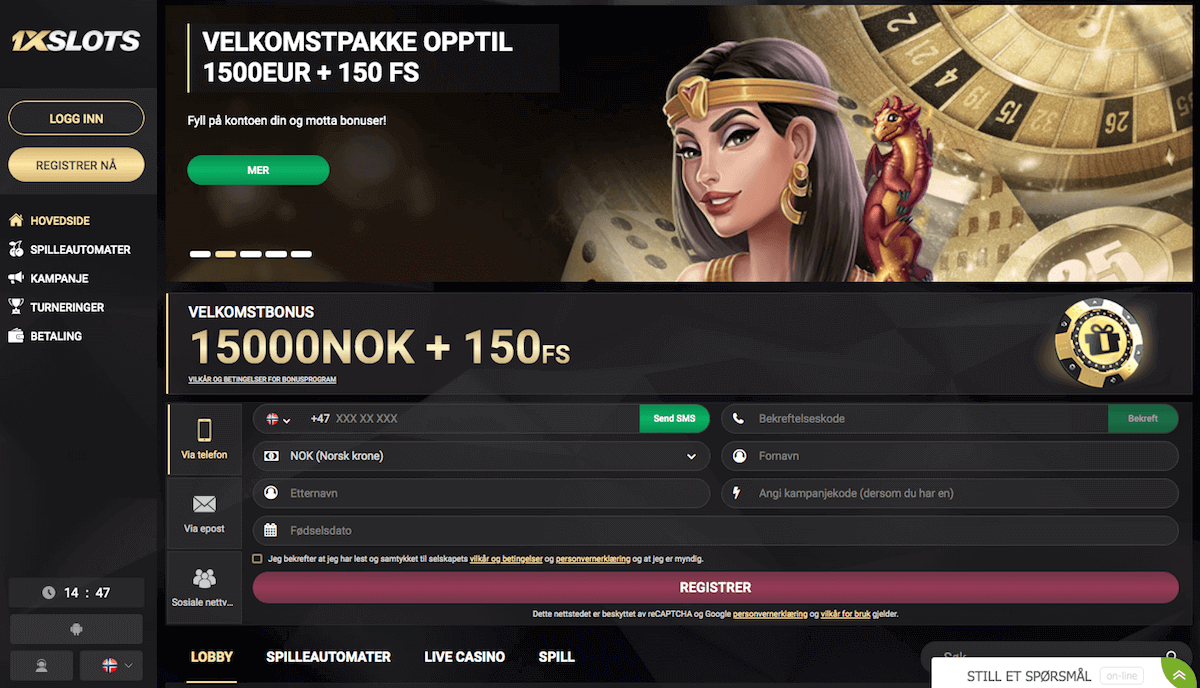Open the vilkår og betingelser bonusprogram link
Screen dimensions: 1200x688
click(262, 380)
